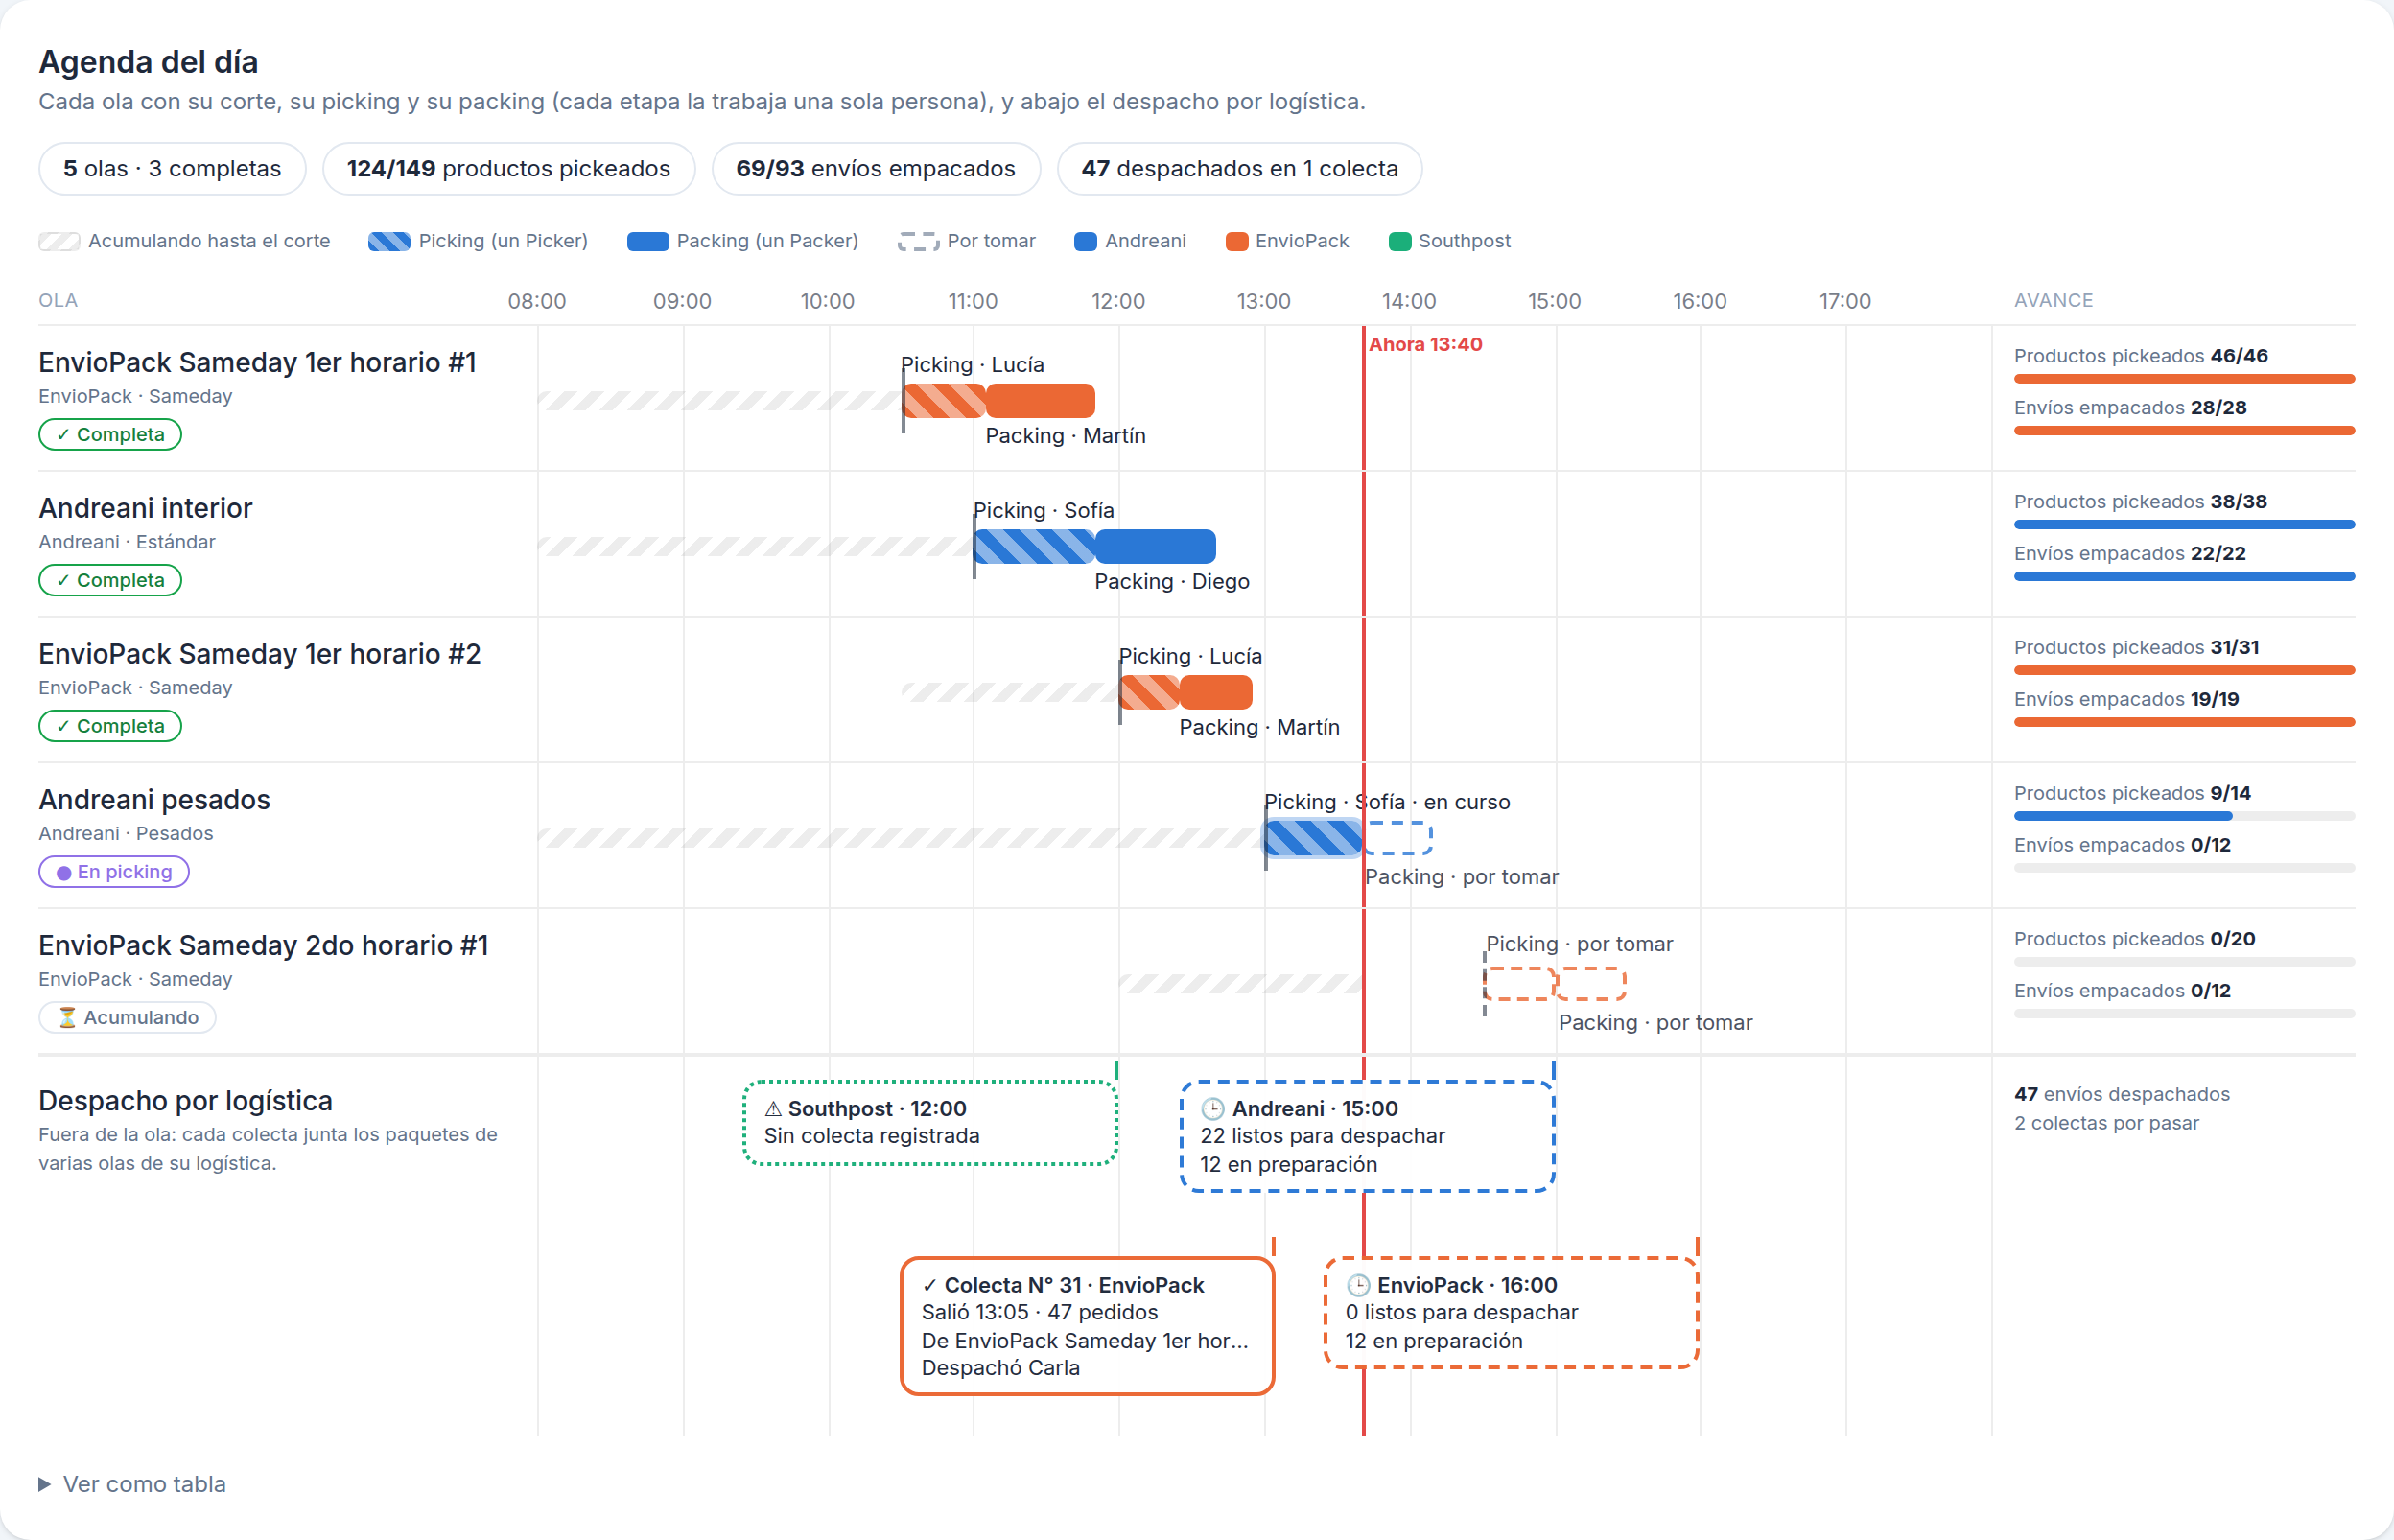Select Lucía's picking bar in Sameday 1er horario #1

944,401
